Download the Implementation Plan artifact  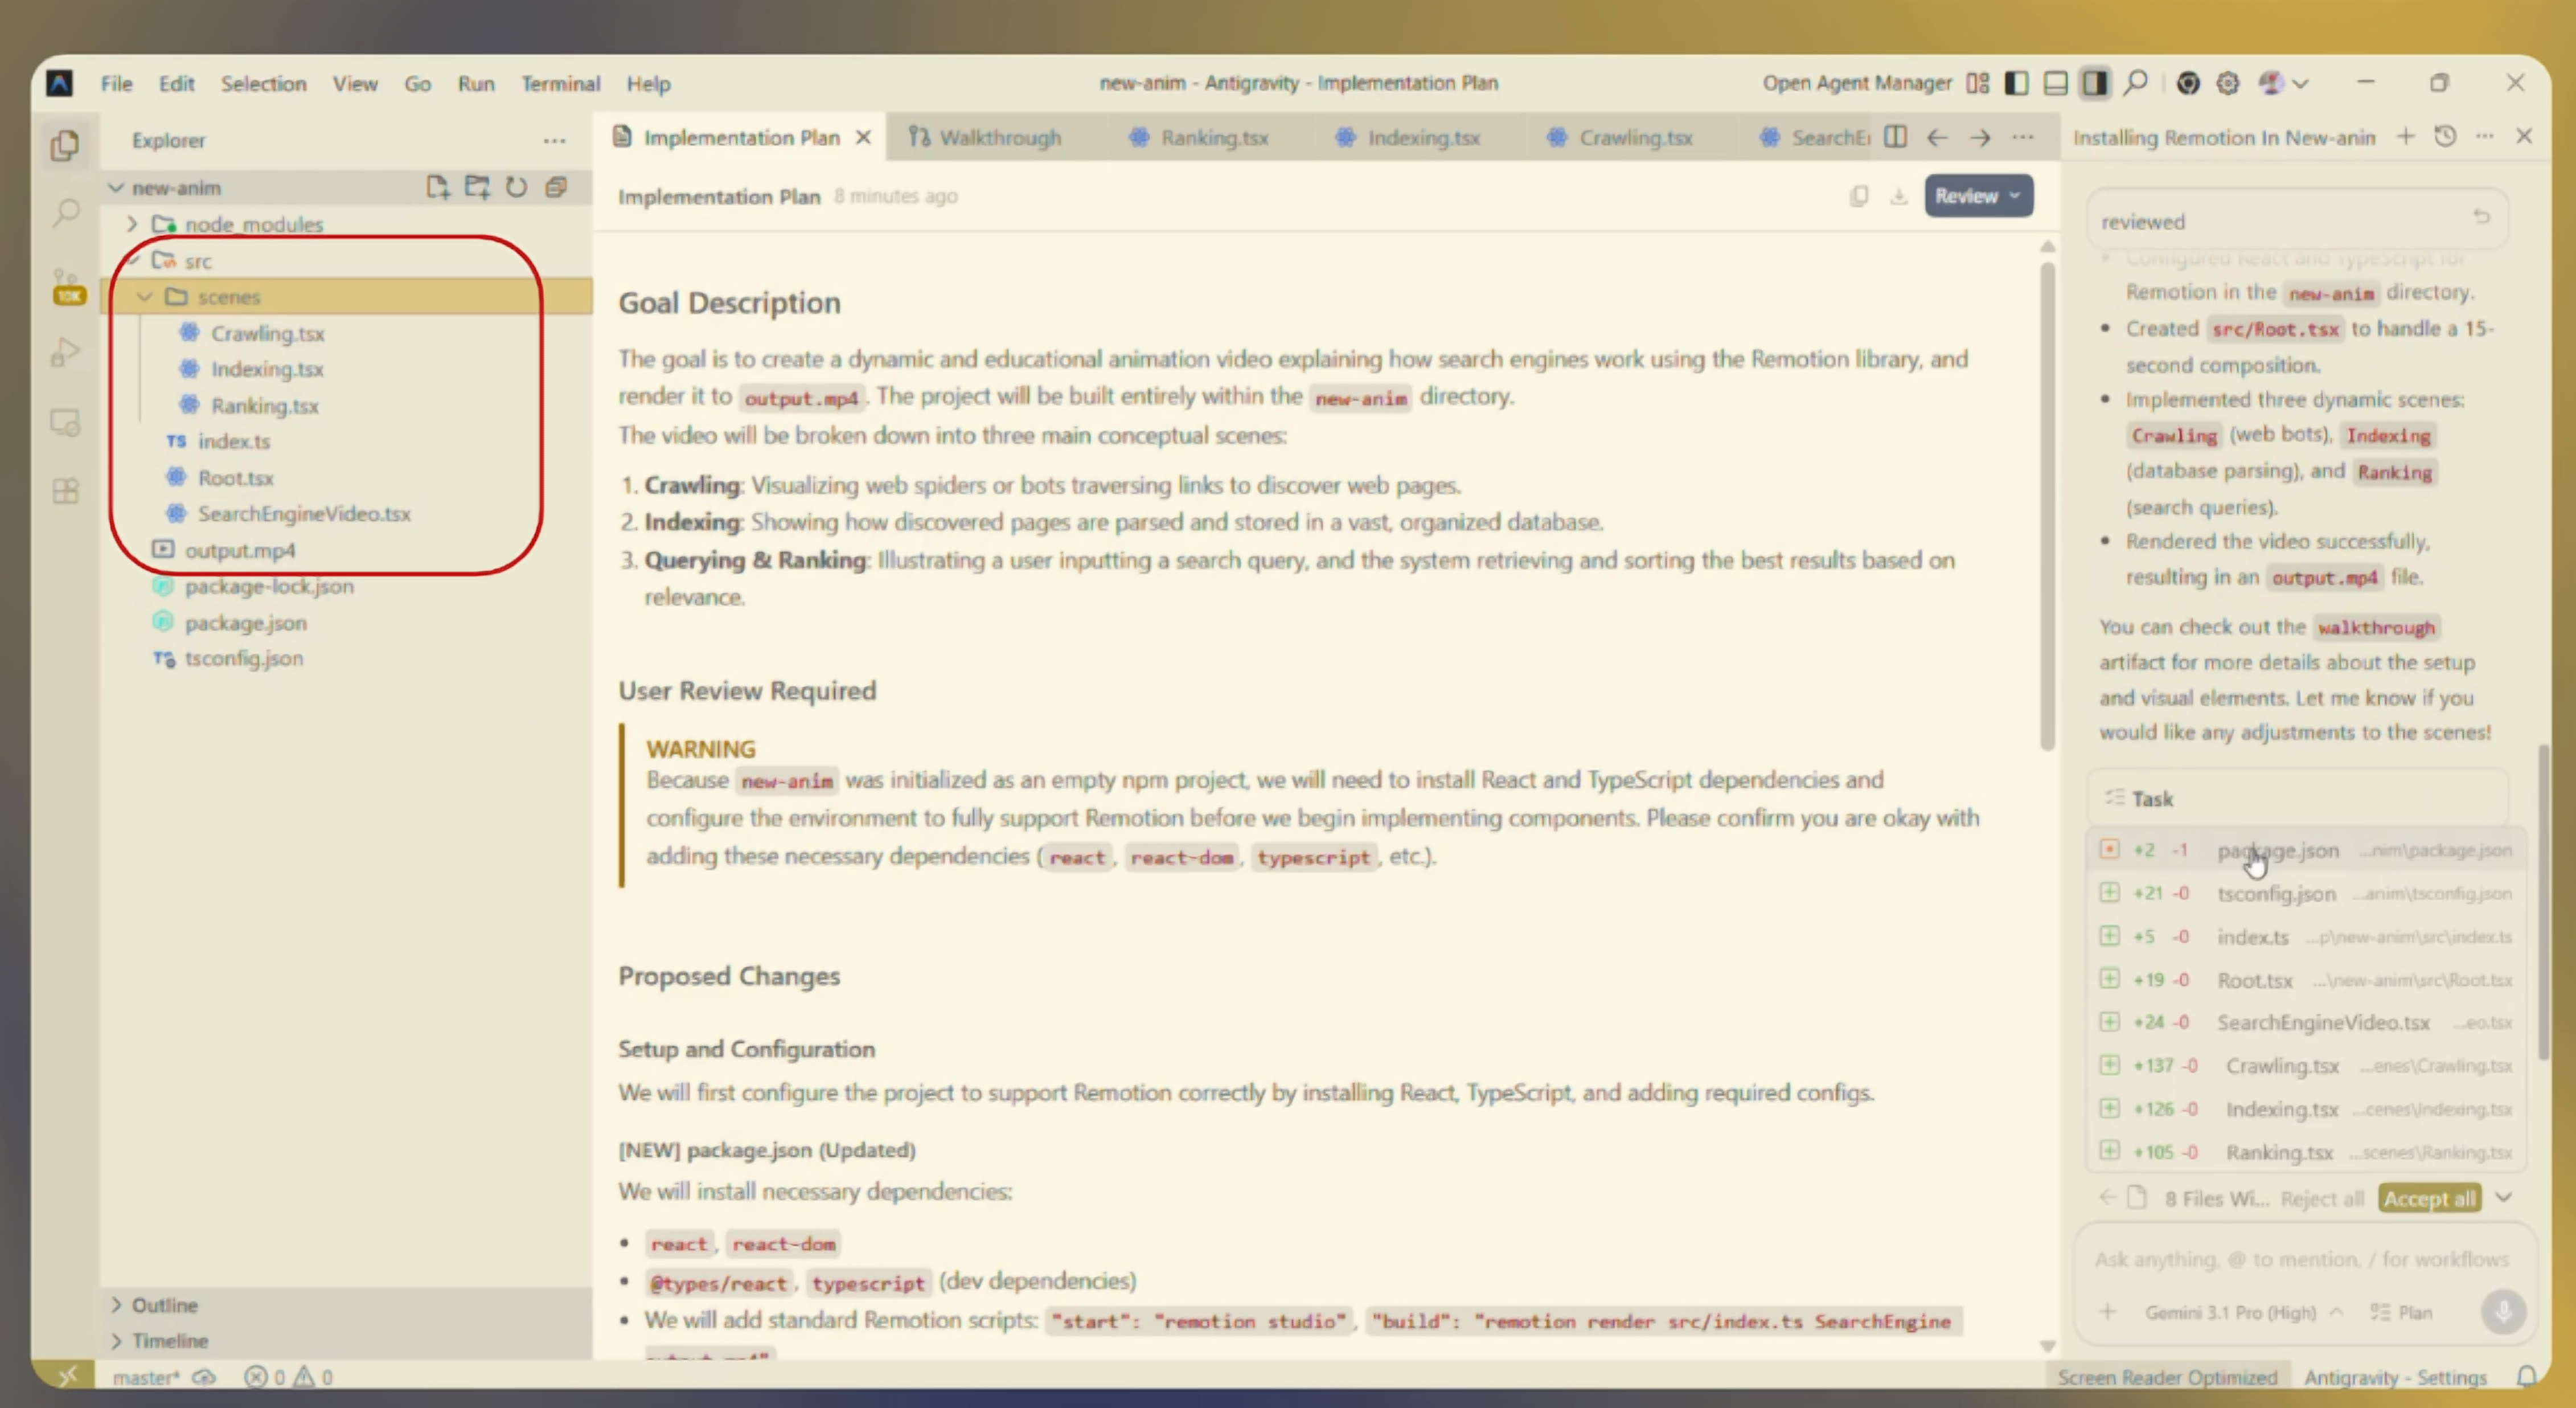tap(1898, 196)
